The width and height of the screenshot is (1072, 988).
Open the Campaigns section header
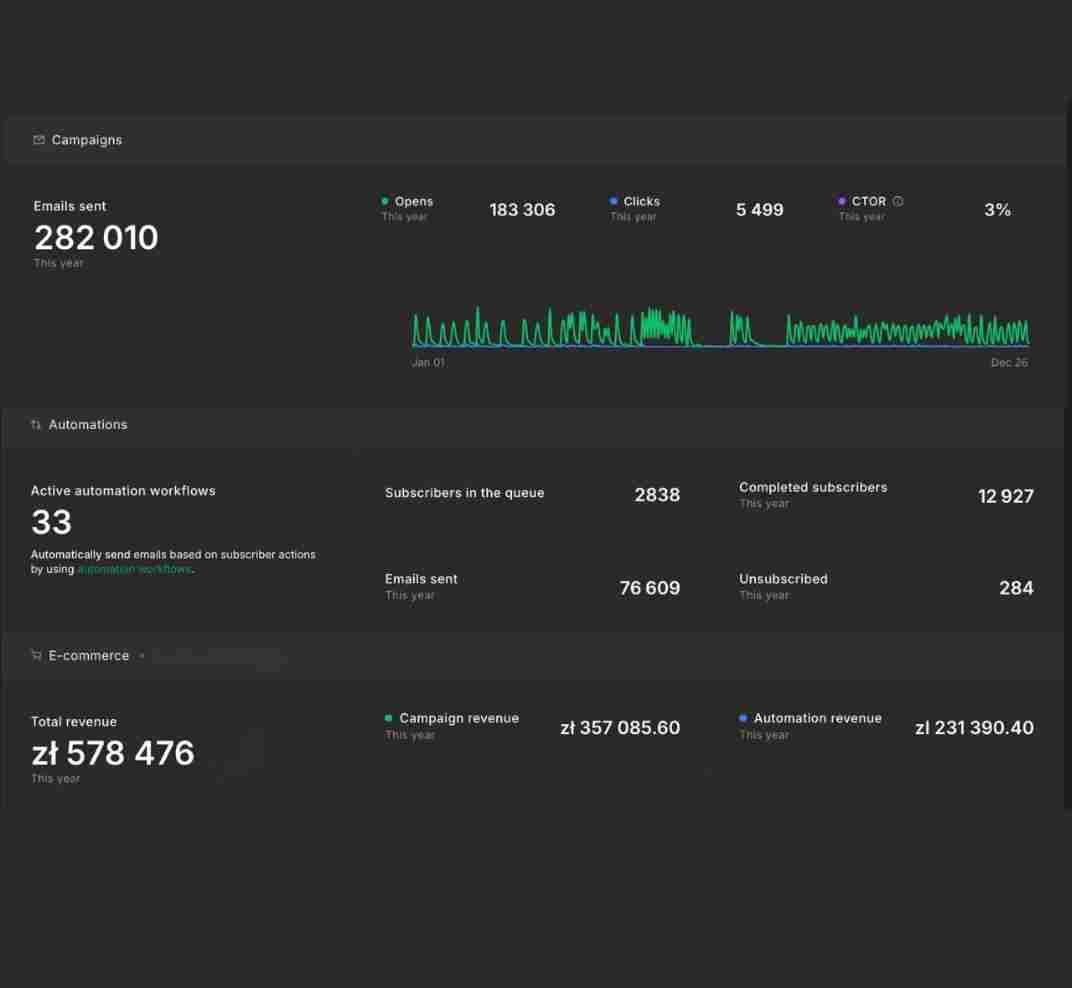(x=535, y=140)
